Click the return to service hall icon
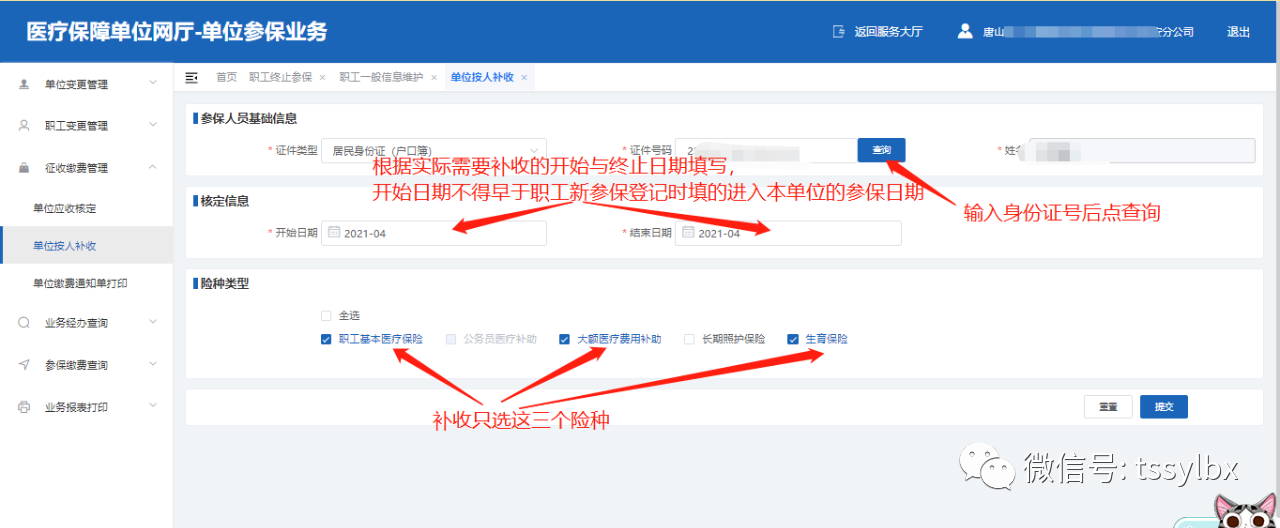 [839, 31]
